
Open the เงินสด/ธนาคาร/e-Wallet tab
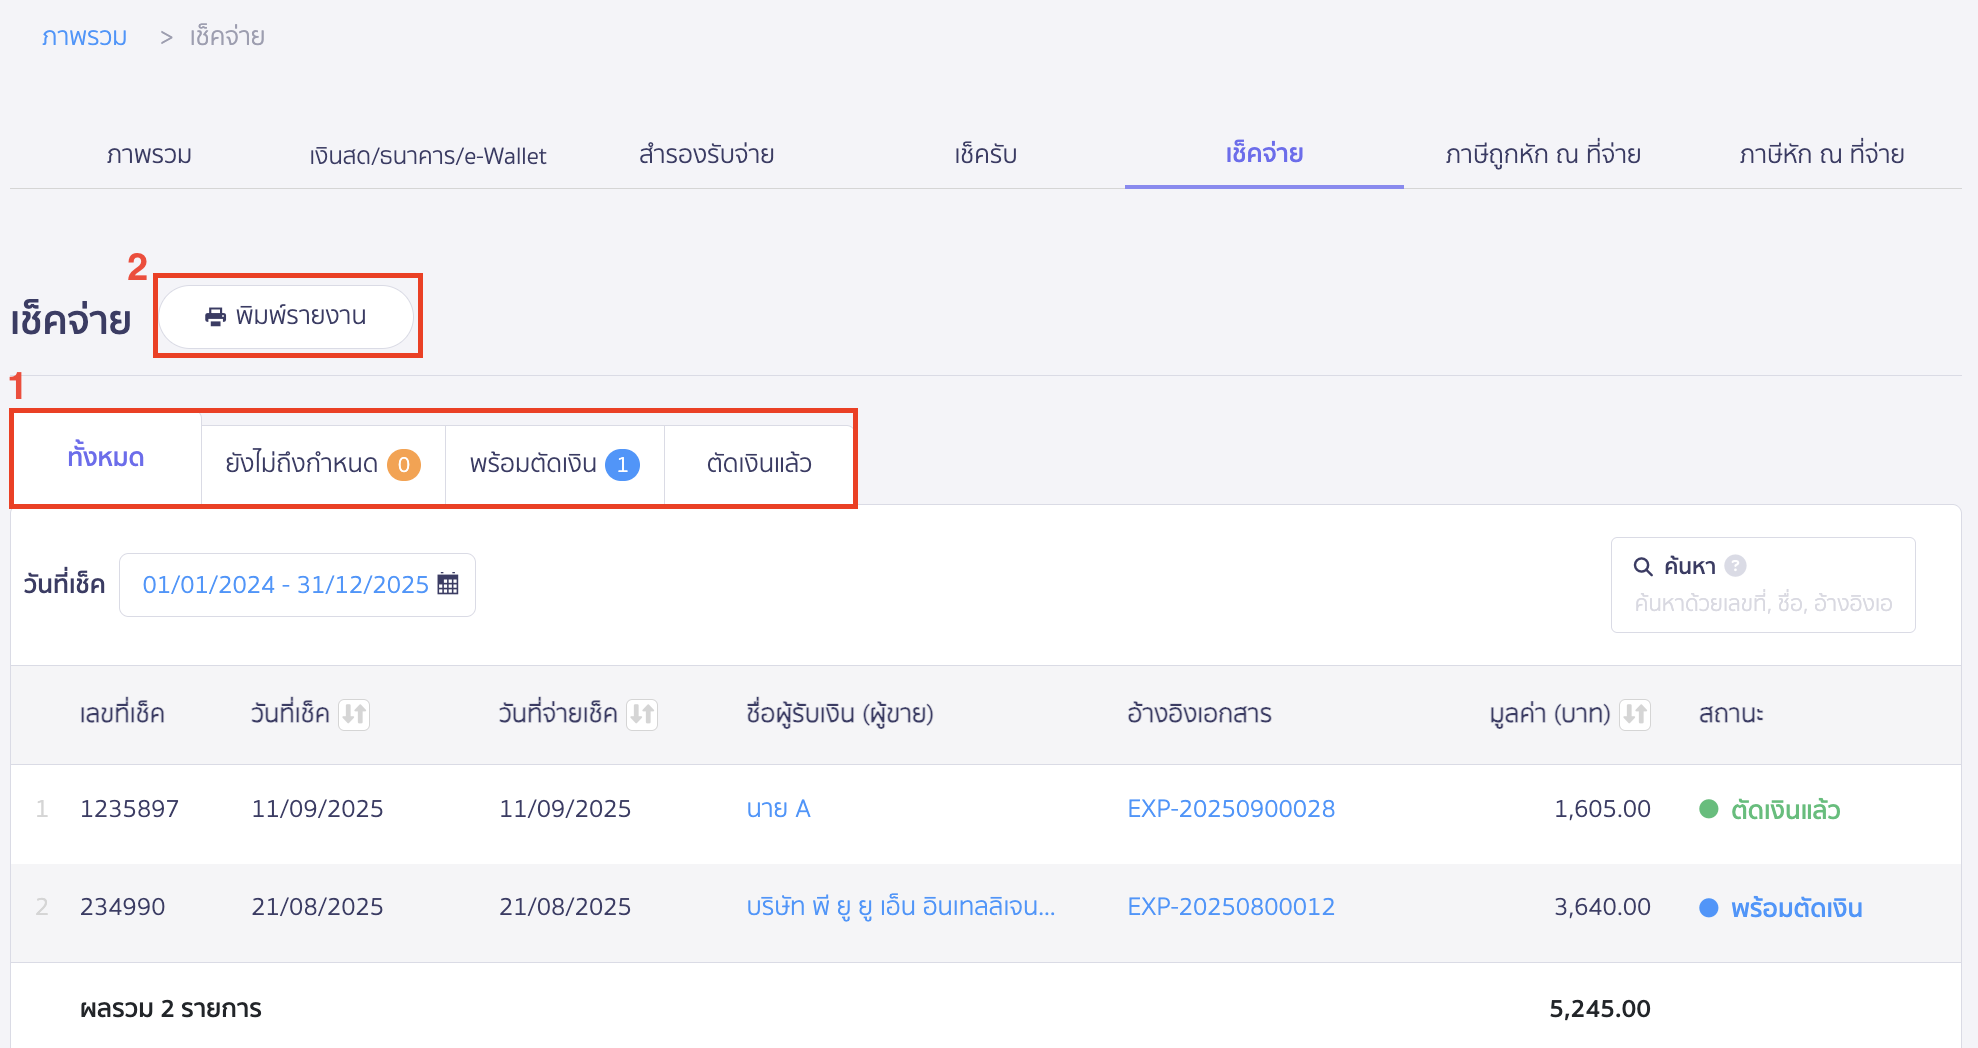point(427,156)
